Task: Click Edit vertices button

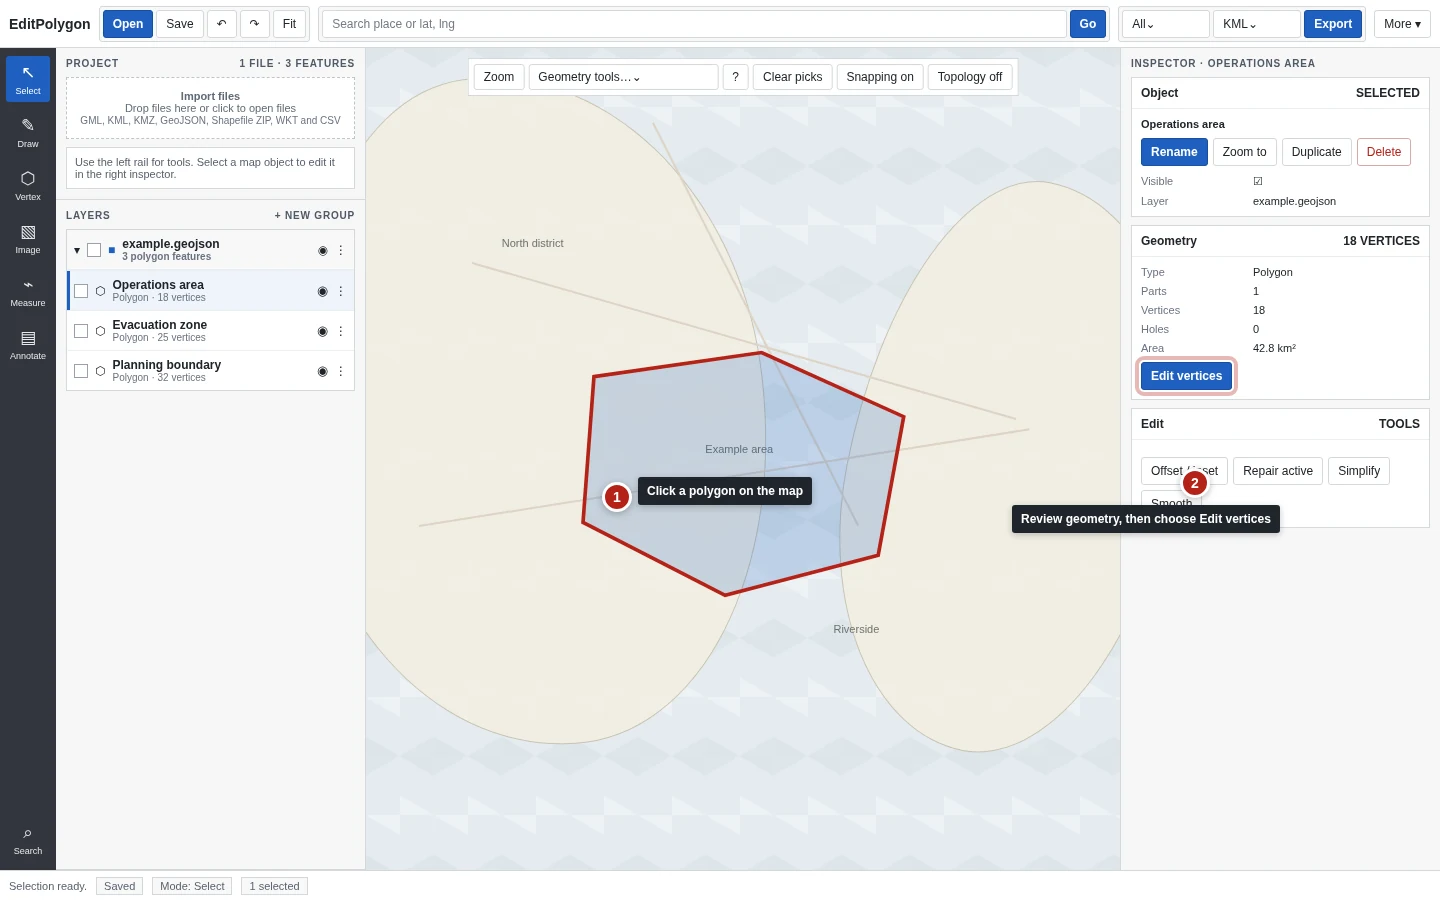Action: (x=1187, y=376)
